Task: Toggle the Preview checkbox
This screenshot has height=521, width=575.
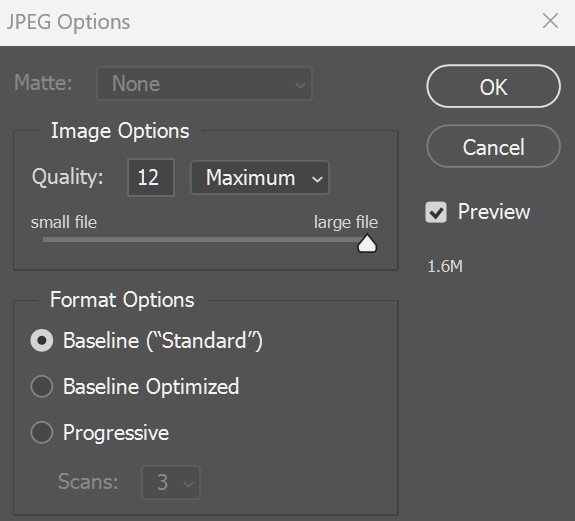Action: pos(436,212)
